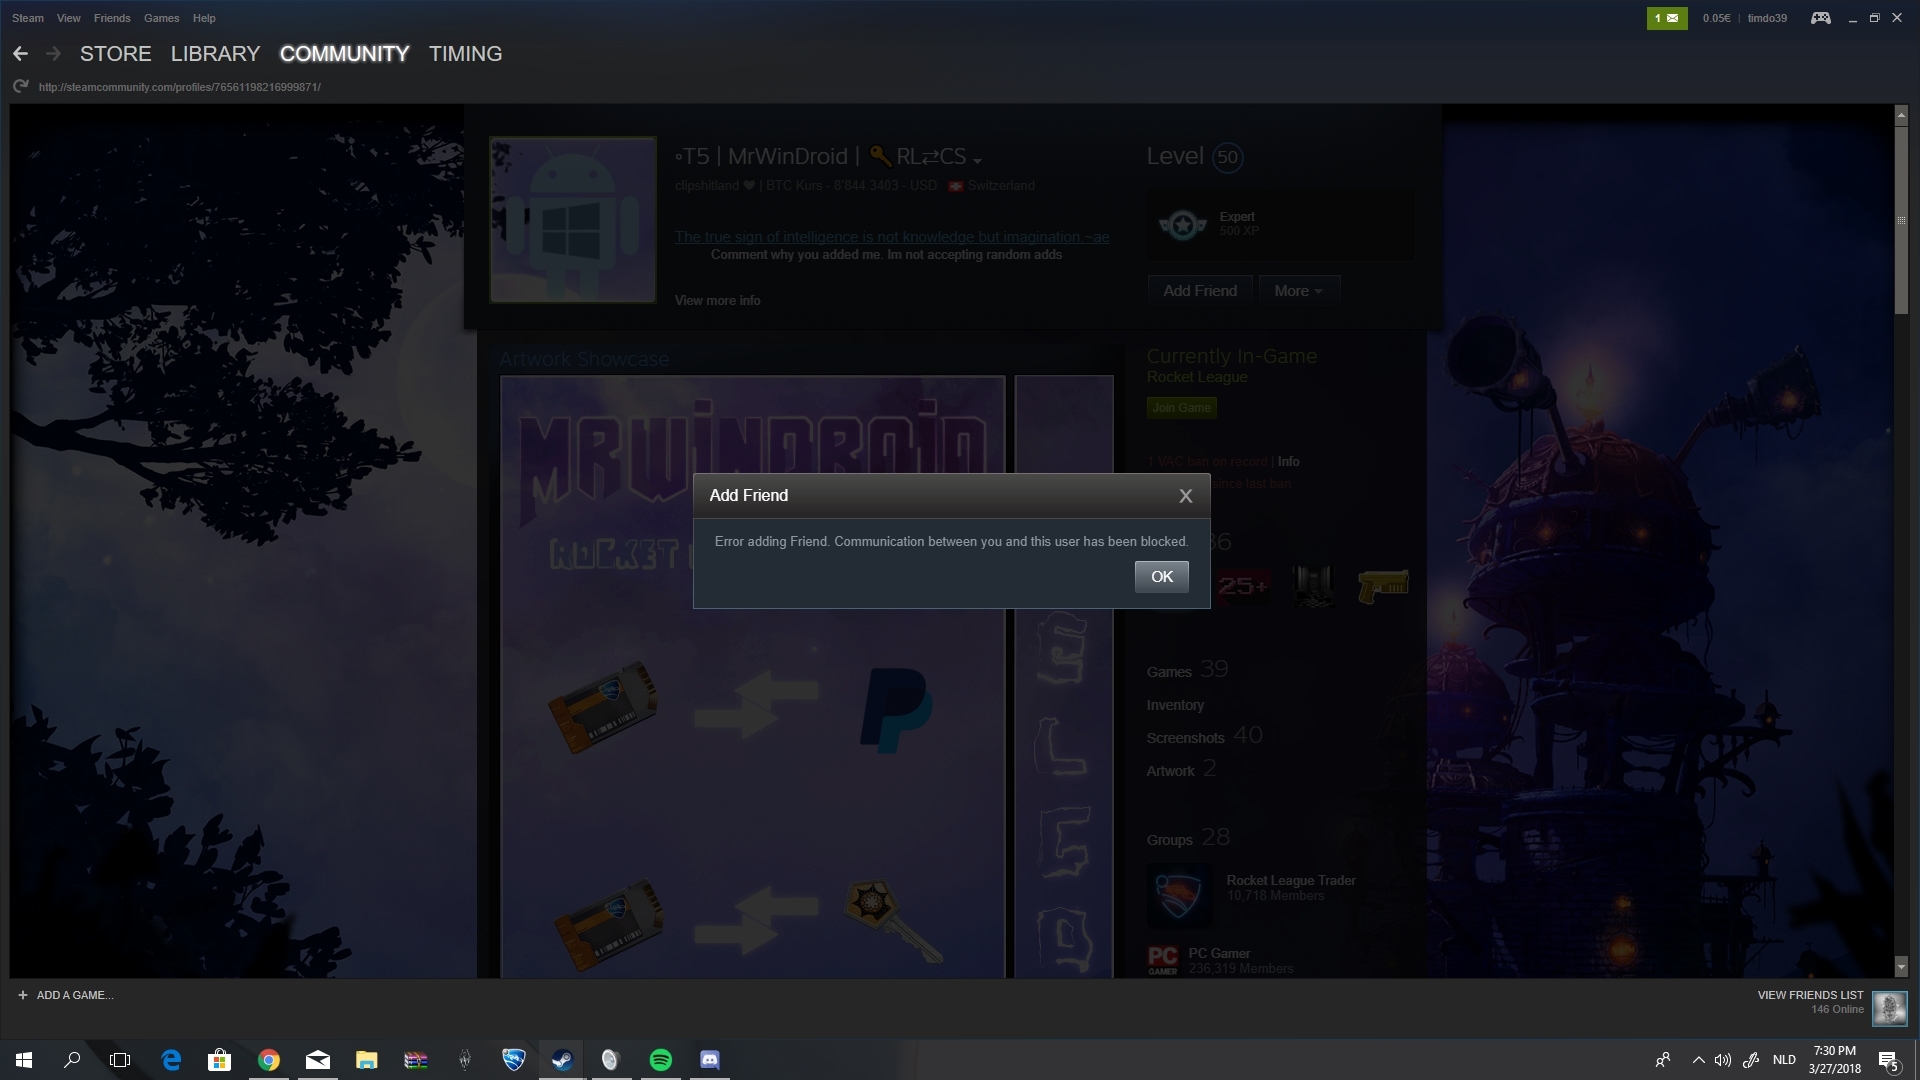
Task: Open the timdo39 account menu
Action: click(x=1767, y=18)
